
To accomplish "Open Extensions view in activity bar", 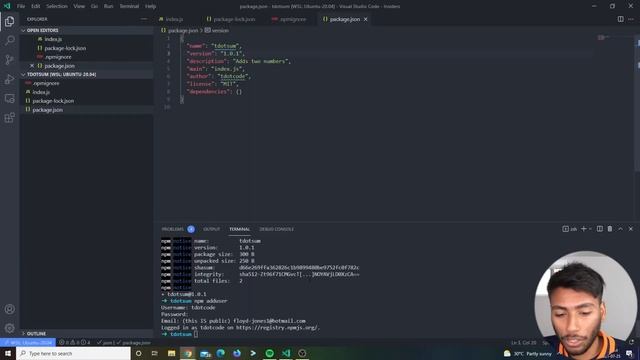I will click(9, 118).
